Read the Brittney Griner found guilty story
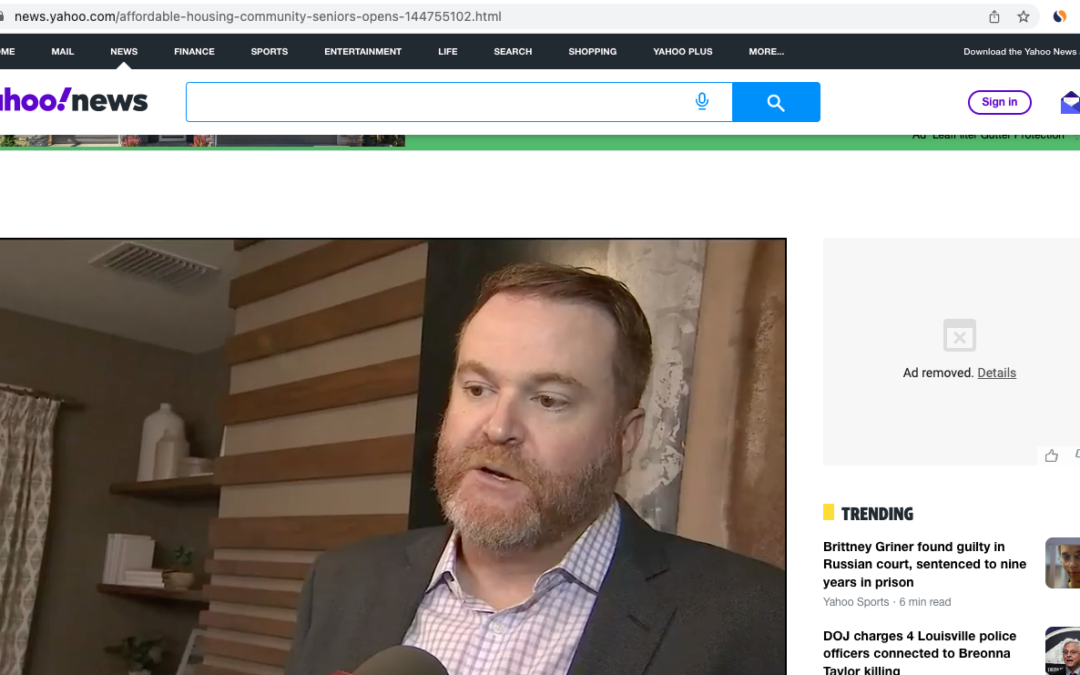Image resolution: width=1080 pixels, height=675 pixels. point(924,564)
